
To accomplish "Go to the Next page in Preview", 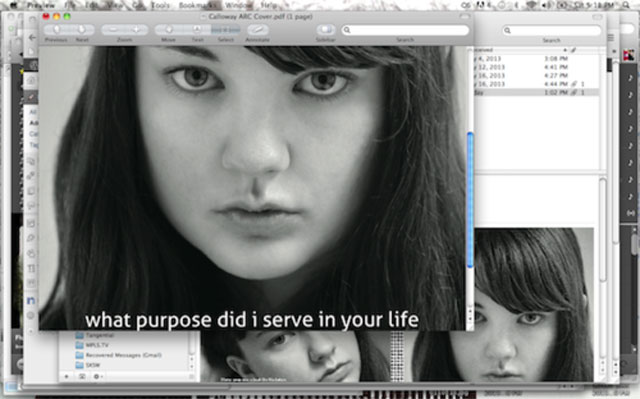I will (x=82, y=30).
